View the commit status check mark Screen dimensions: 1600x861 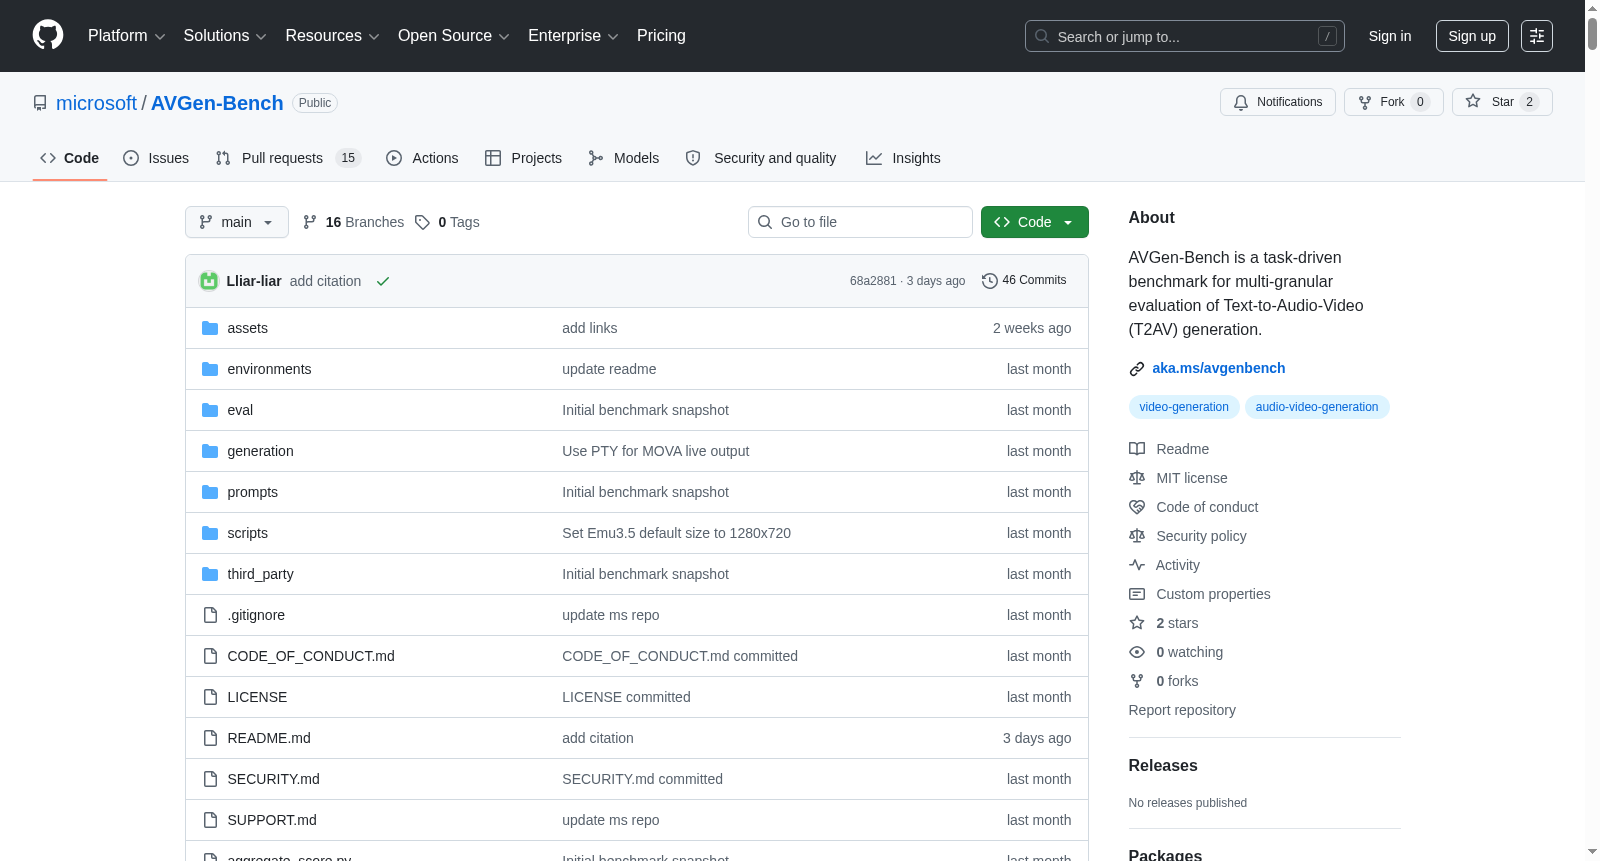383,281
